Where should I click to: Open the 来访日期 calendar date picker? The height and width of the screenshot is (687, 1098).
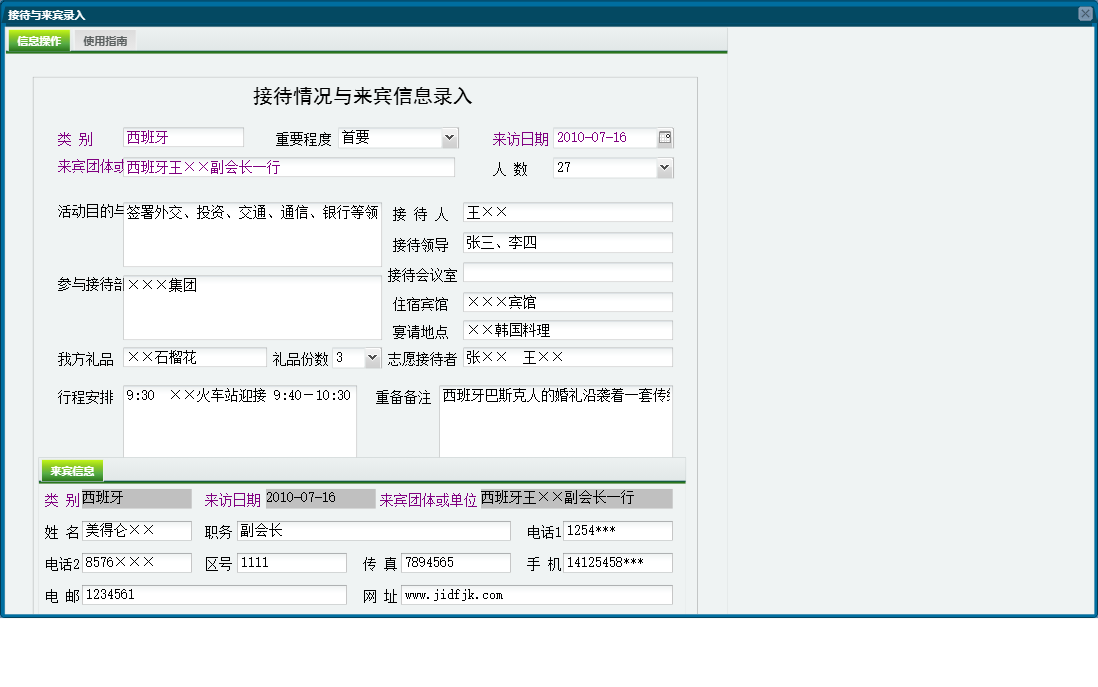[x=663, y=137]
